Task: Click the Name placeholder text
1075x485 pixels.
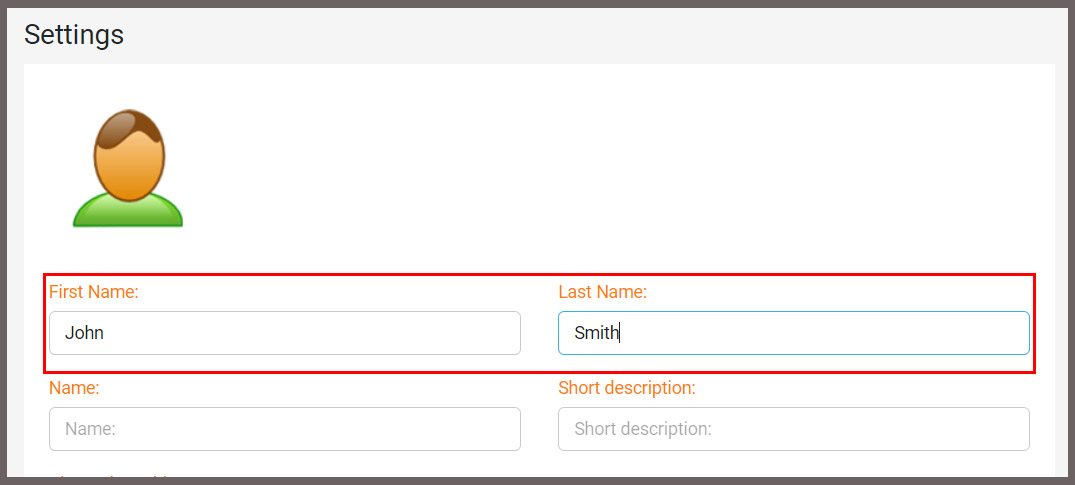Action: tap(90, 429)
